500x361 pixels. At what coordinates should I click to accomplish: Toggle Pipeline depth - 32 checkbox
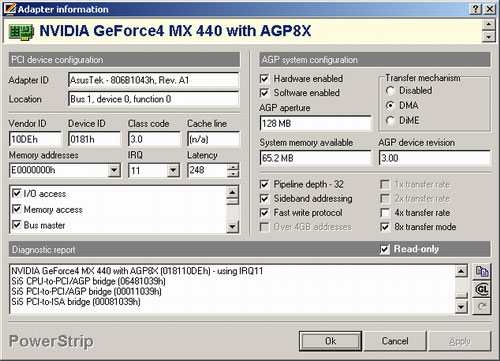coord(264,184)
